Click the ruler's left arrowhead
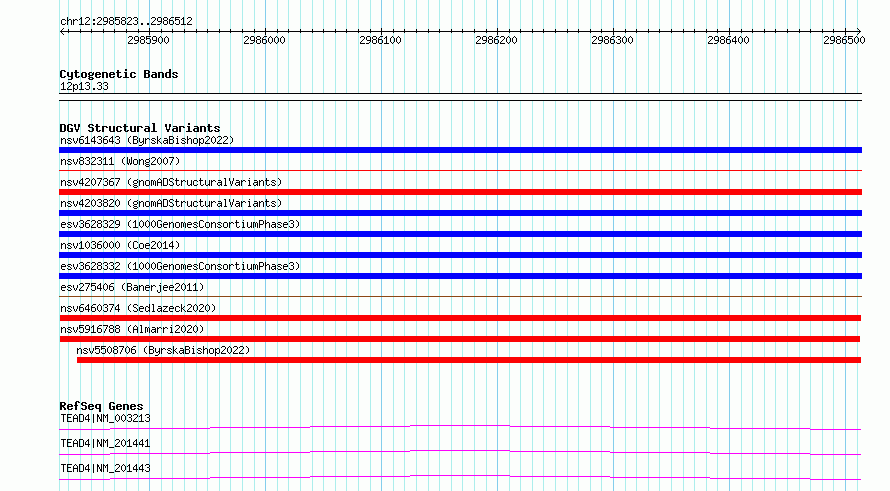This screenshot has height=491, width=890. click(x=62, y=32)
